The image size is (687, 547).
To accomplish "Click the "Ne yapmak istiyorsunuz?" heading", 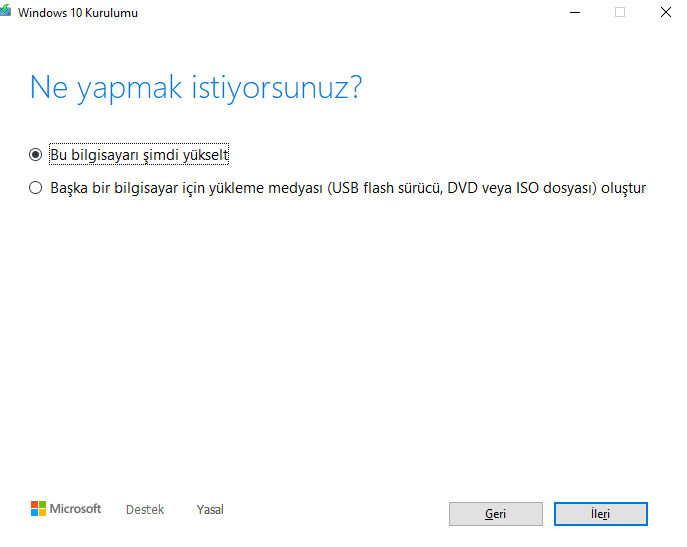I will coord(196,88).
